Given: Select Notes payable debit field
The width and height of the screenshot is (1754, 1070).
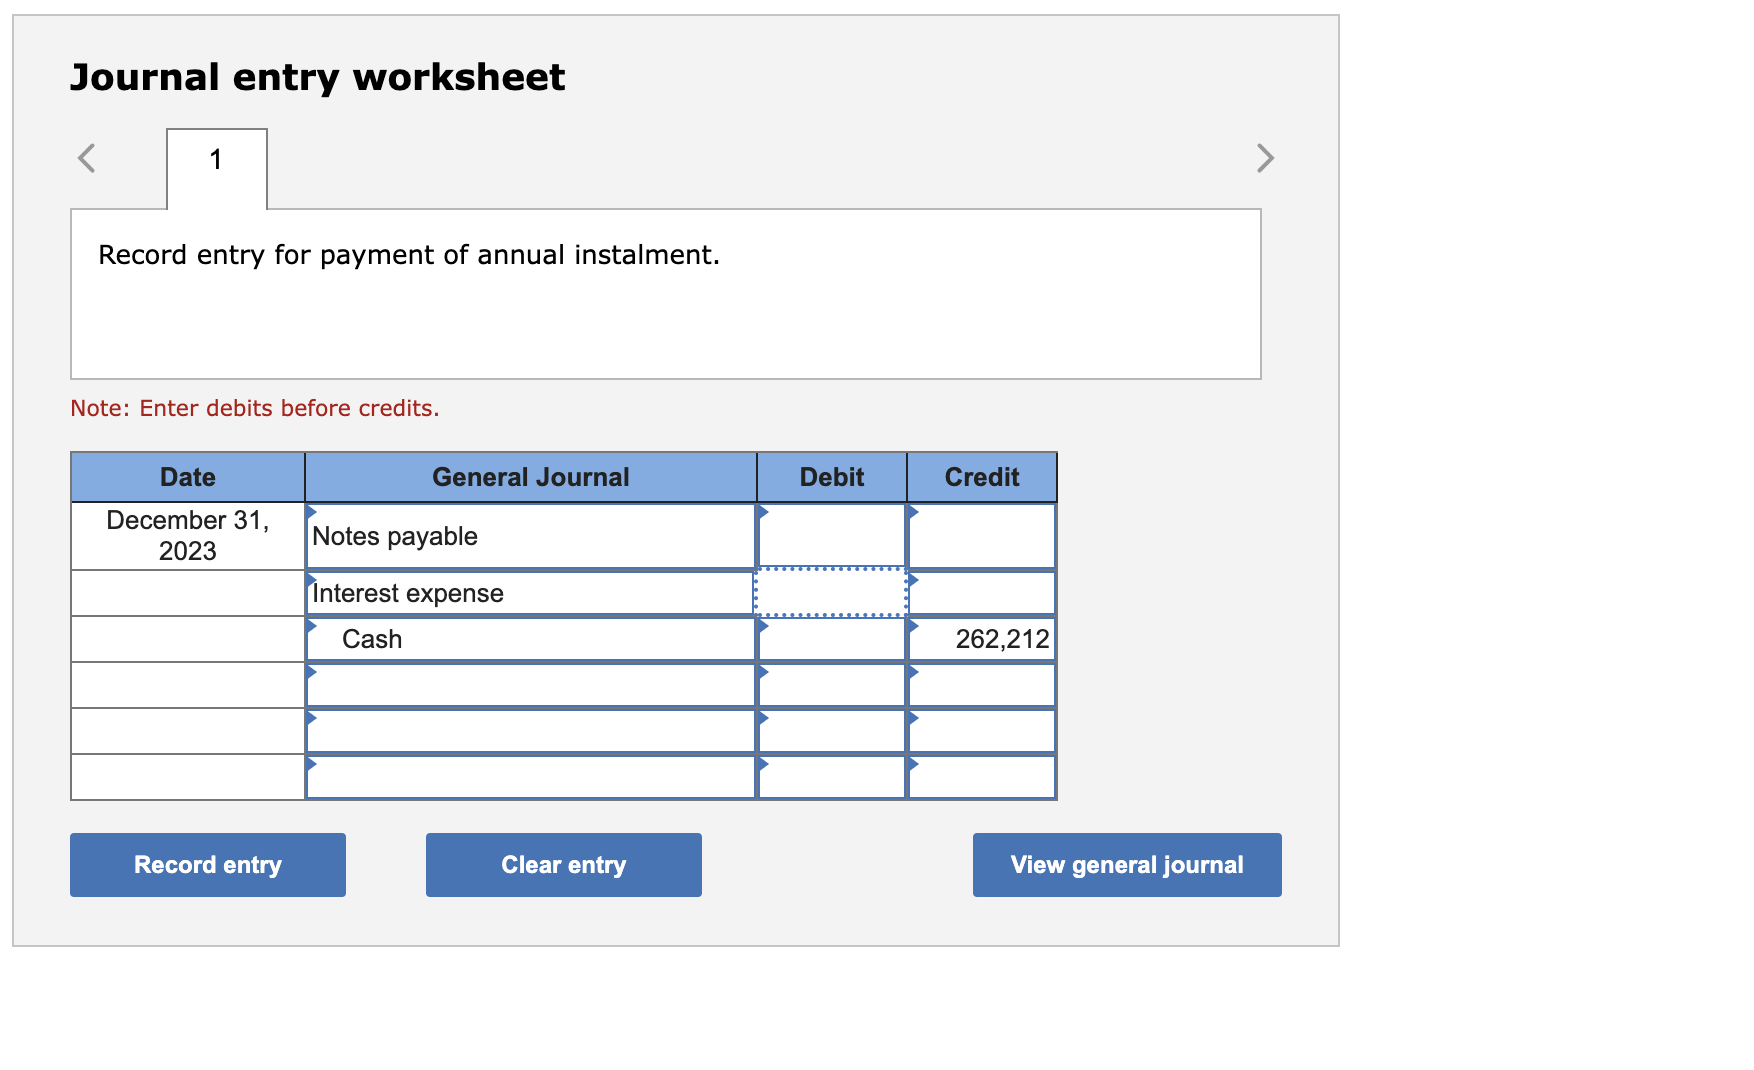Looking at the screenshot, I should pos(832,536).
